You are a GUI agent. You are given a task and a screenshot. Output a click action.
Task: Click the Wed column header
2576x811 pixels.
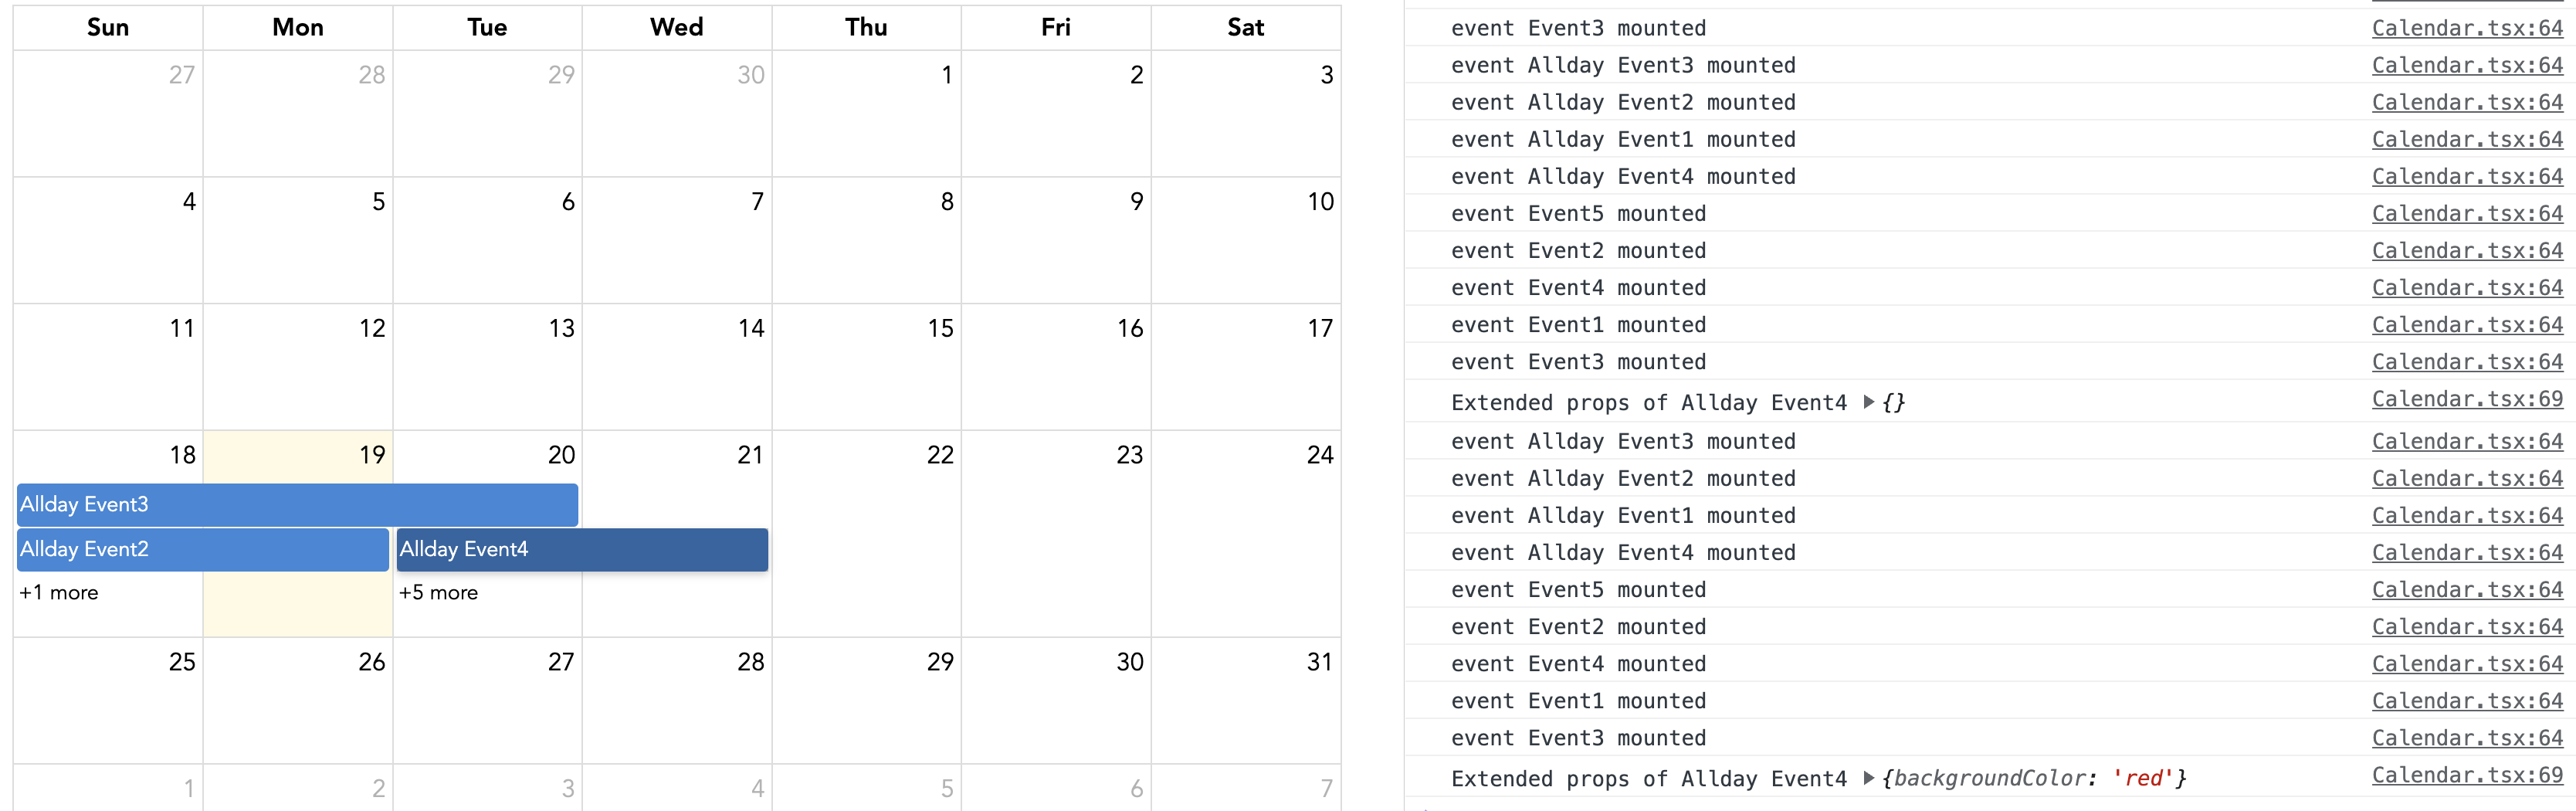click(676, 27)
